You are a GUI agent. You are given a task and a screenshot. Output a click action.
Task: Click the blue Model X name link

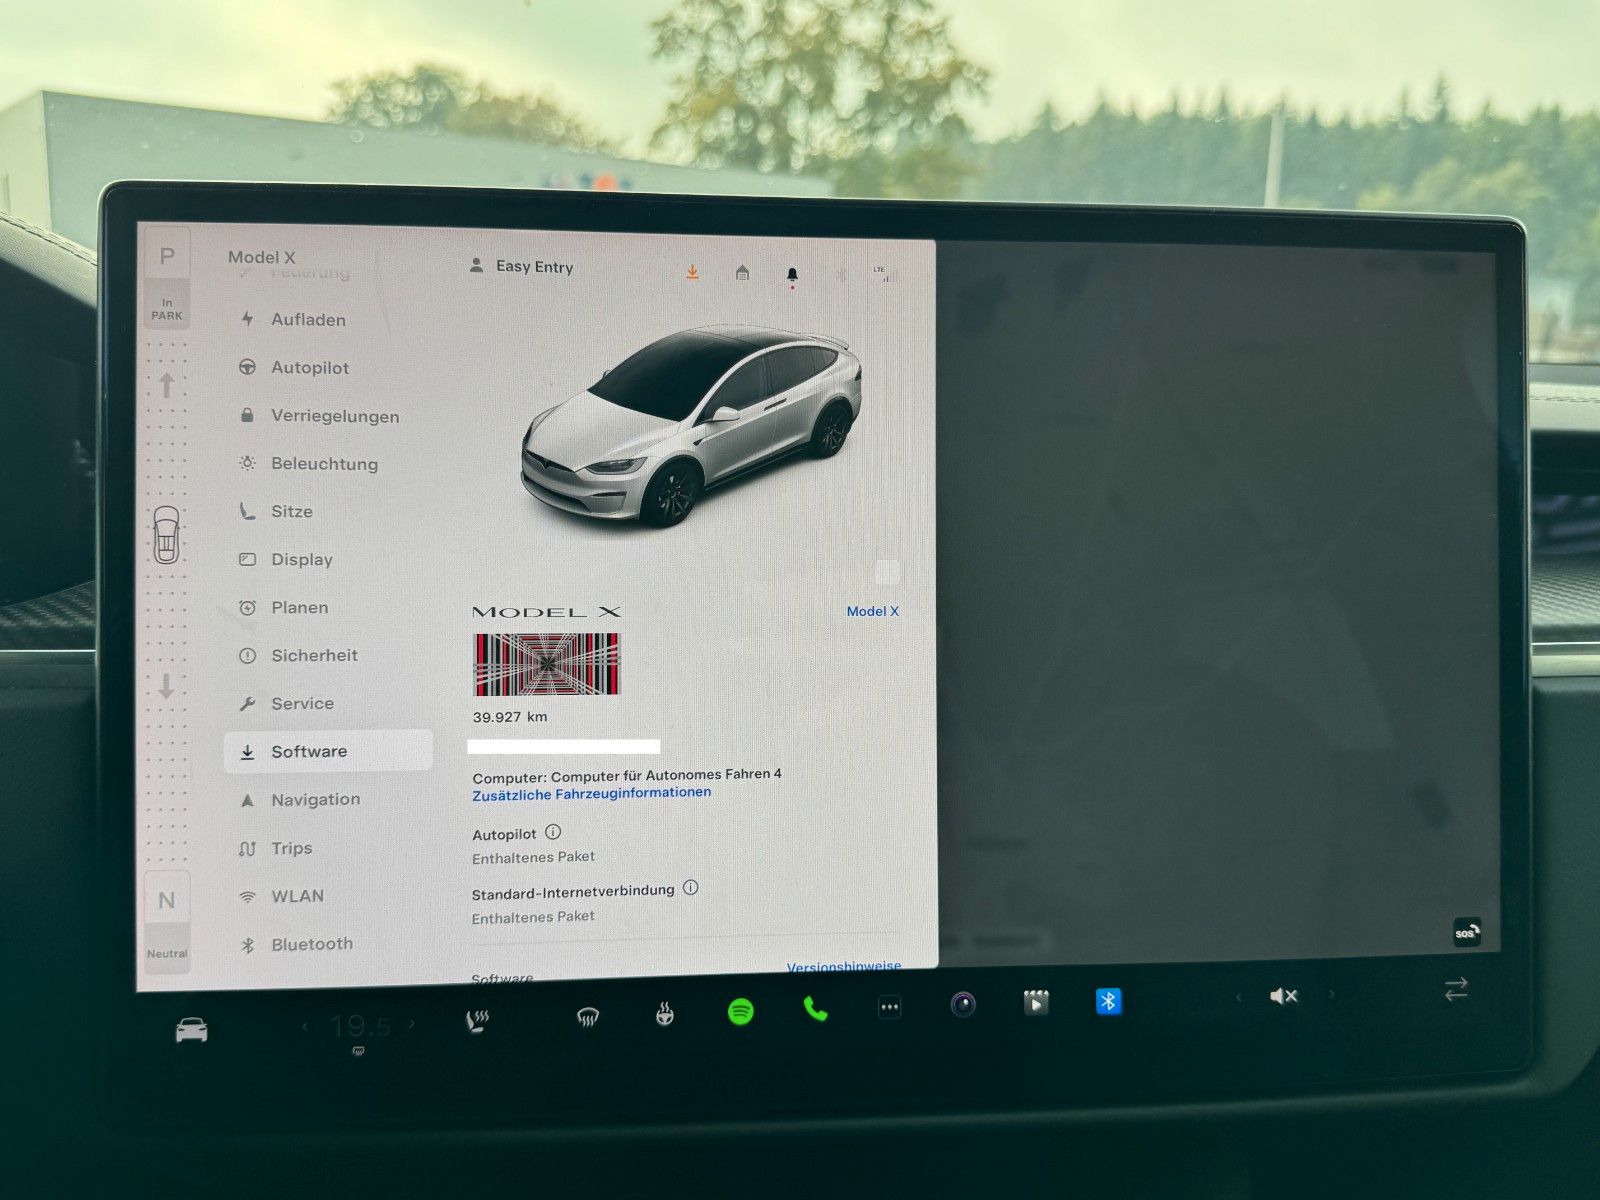tap(872, 611)
